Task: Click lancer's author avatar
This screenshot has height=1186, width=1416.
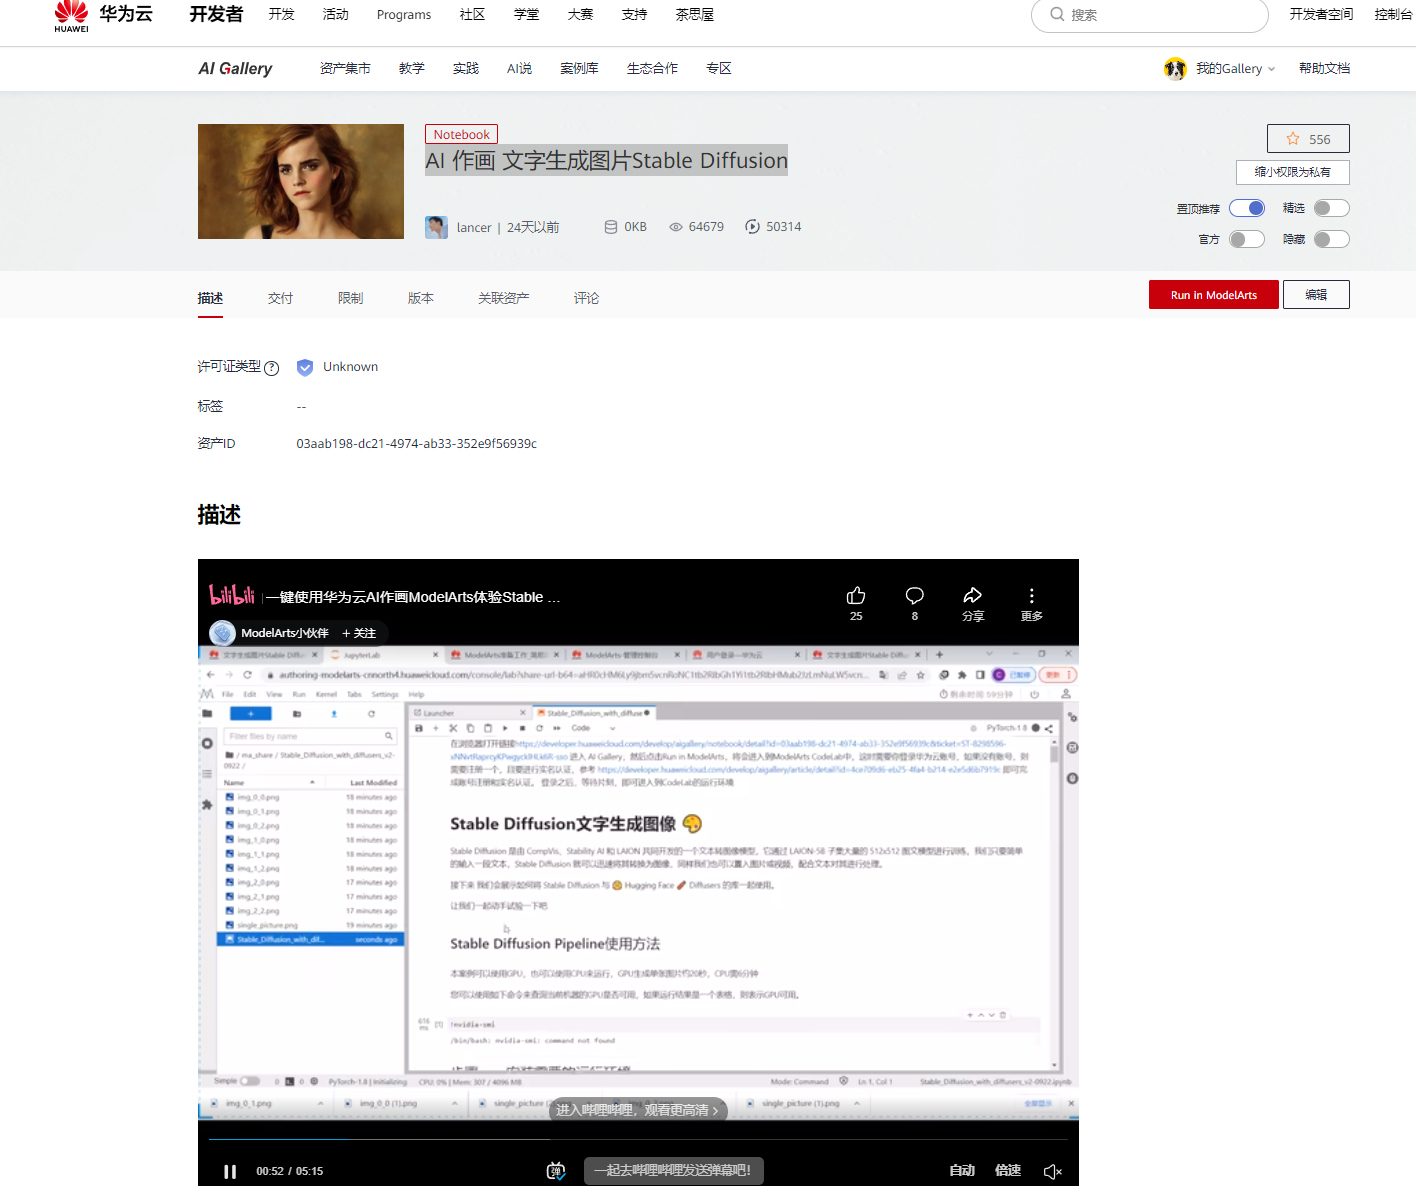Action: (436, 227)
